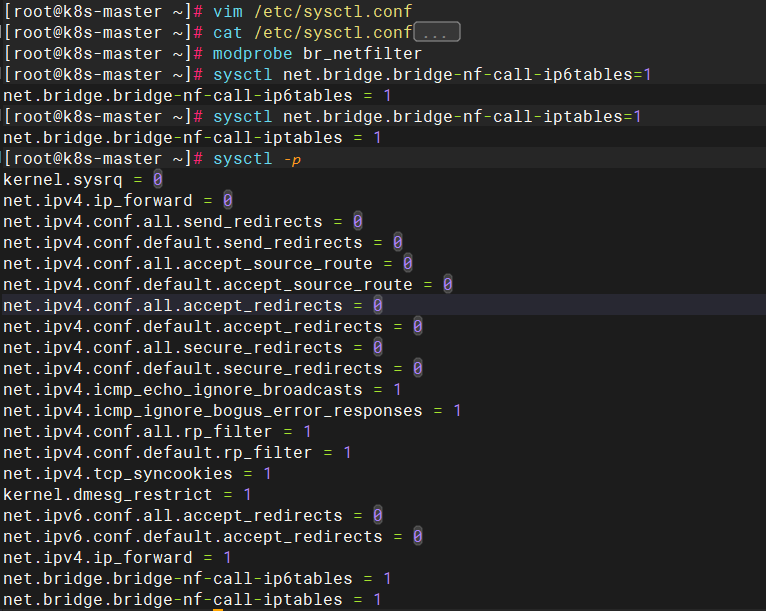This screenshot has height=611, width=766.
Task: Click 'net.ipv4.conf.all.rp_filter = 1' line
Action: tap(157, 432)
